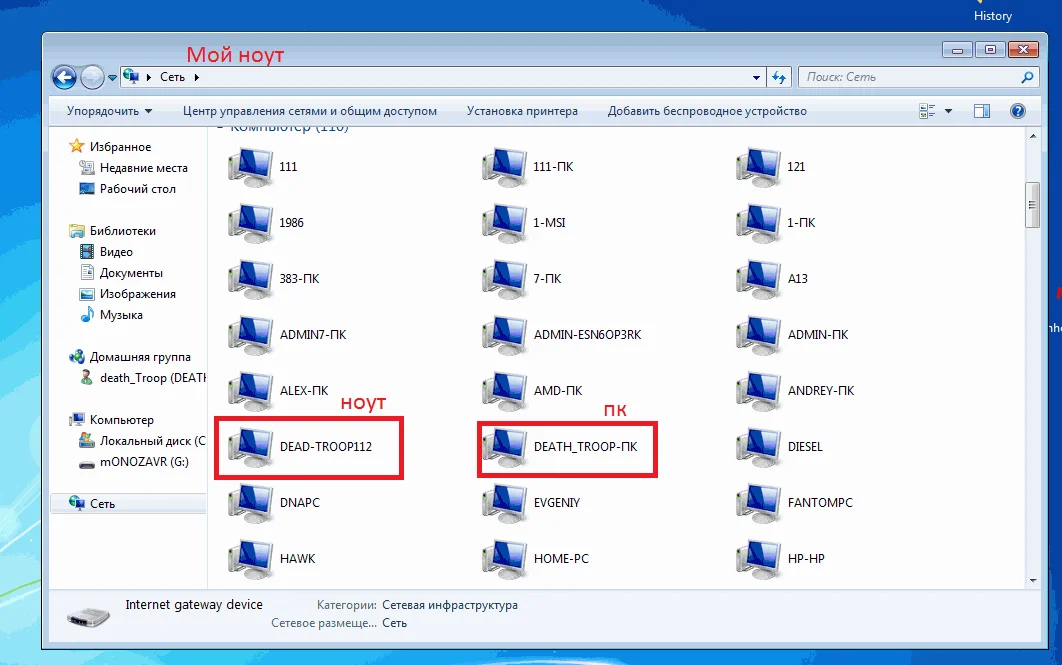
Task: Select computer icon 'ADMIN7-ПК'
Action: tap(251, 335)
